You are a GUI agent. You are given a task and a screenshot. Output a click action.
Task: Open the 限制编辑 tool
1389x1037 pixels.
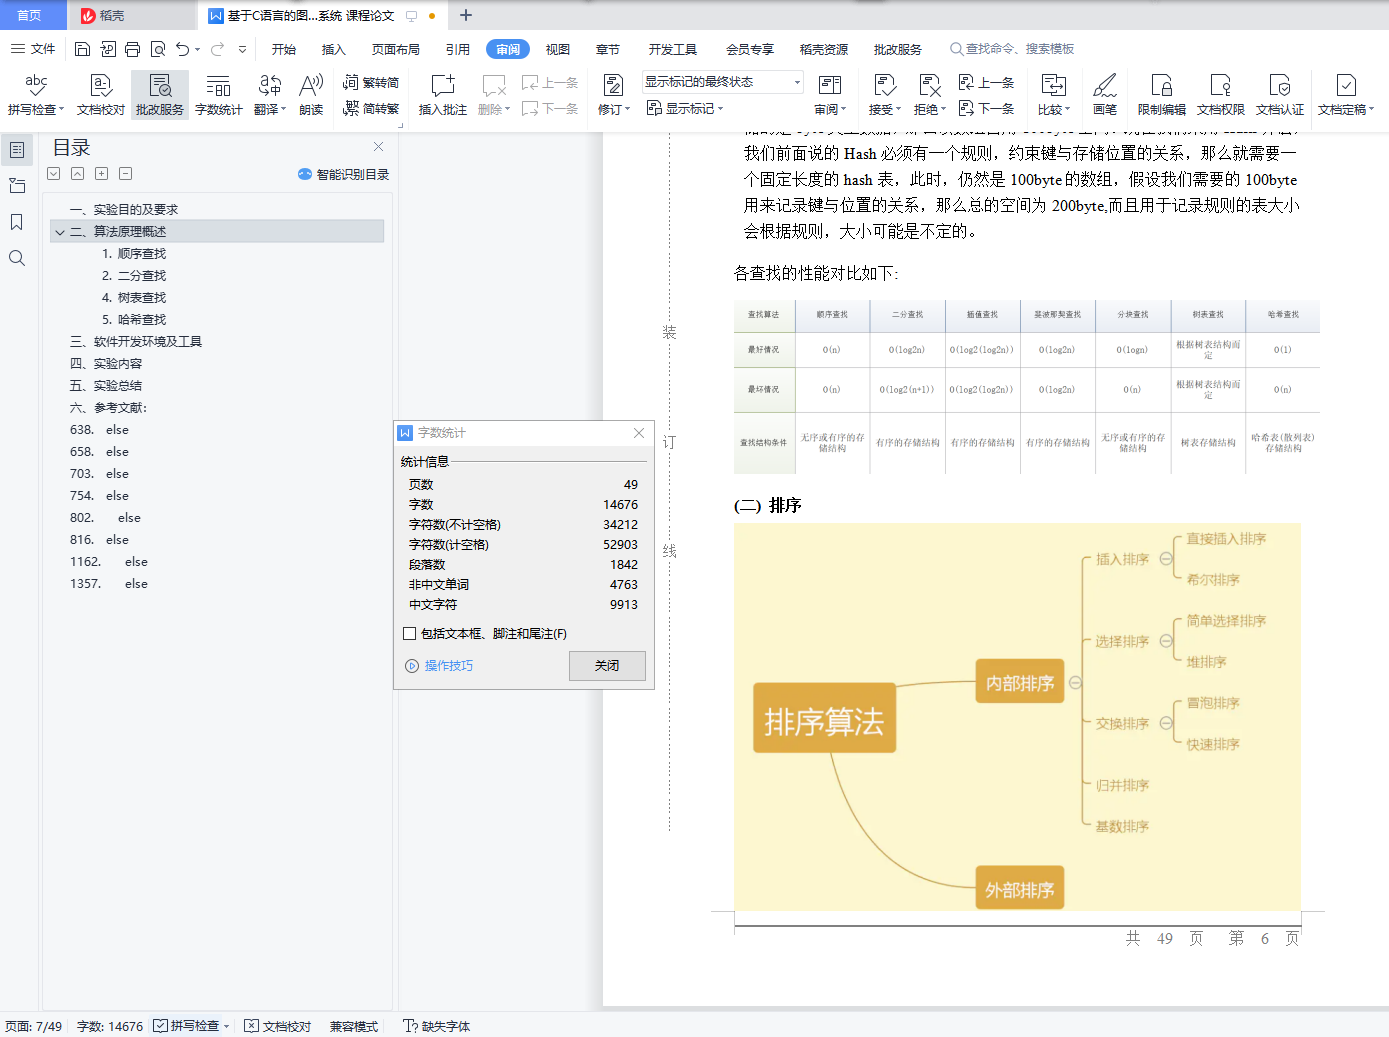(x=1161, y=95)
